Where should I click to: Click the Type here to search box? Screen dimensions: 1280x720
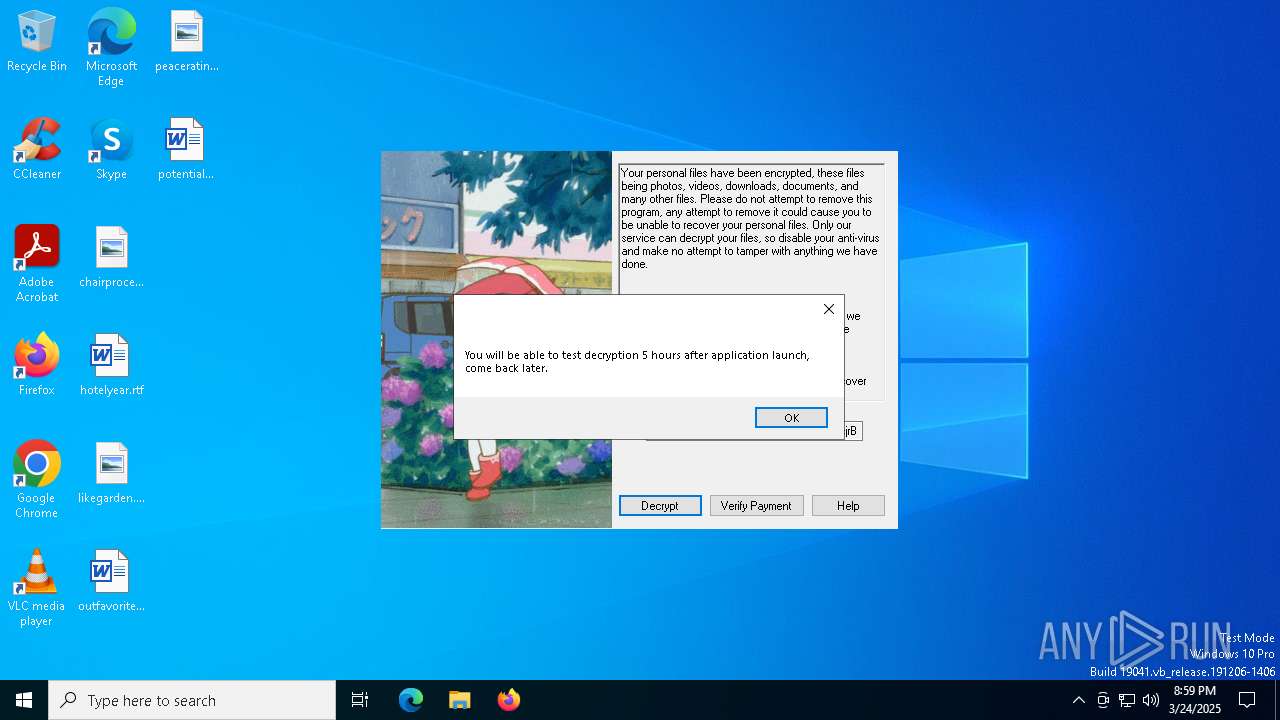click(192, 700)
